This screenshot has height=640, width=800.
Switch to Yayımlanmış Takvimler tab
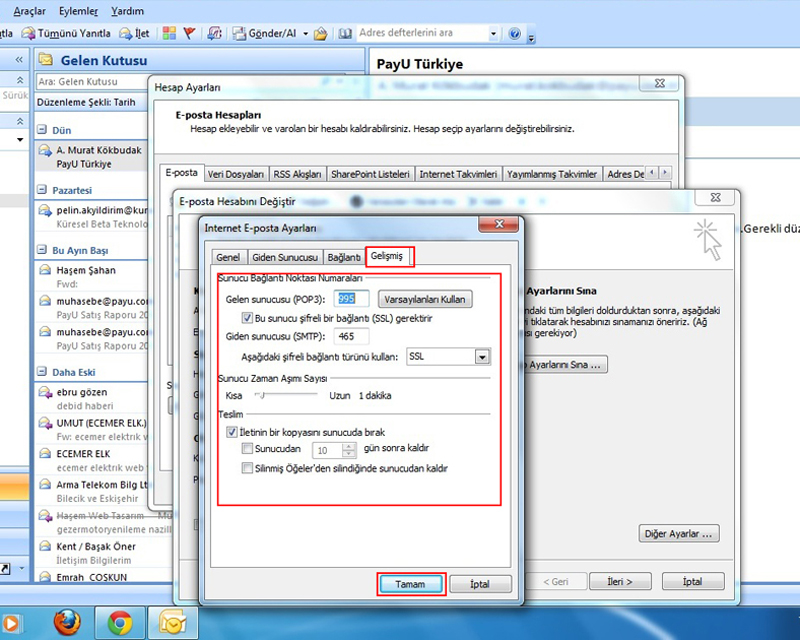click(x=552, y=174)
